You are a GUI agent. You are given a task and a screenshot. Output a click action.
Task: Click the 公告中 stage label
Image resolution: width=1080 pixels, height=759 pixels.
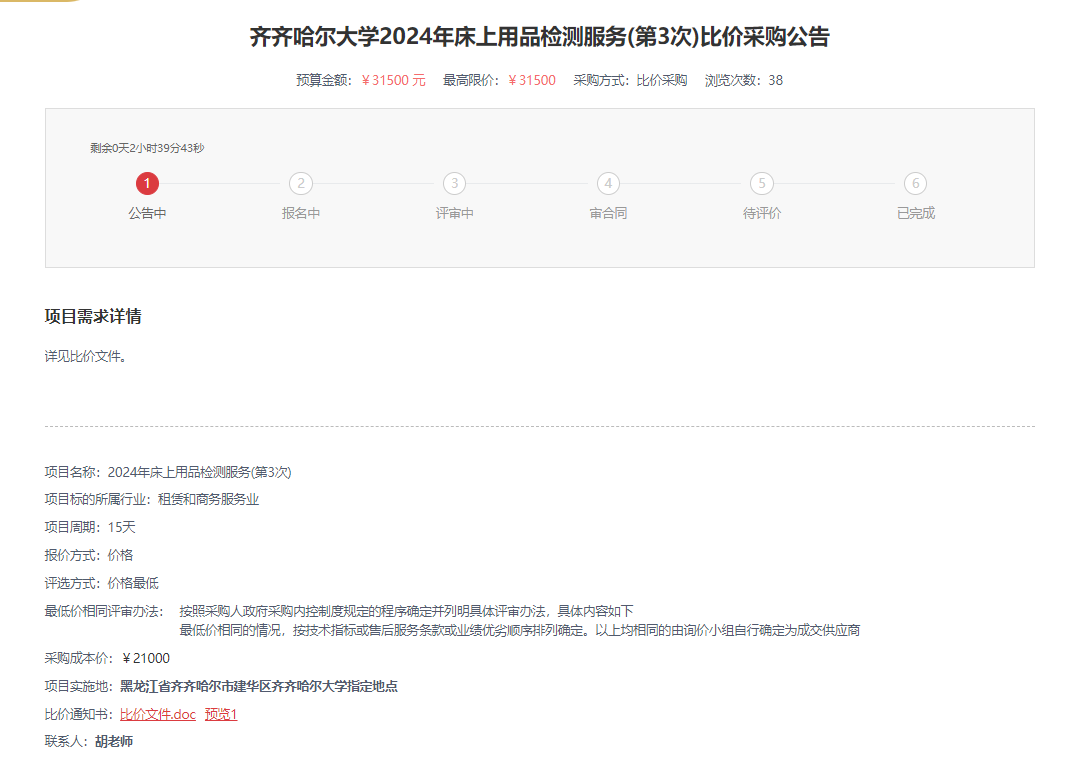(147, 213)
